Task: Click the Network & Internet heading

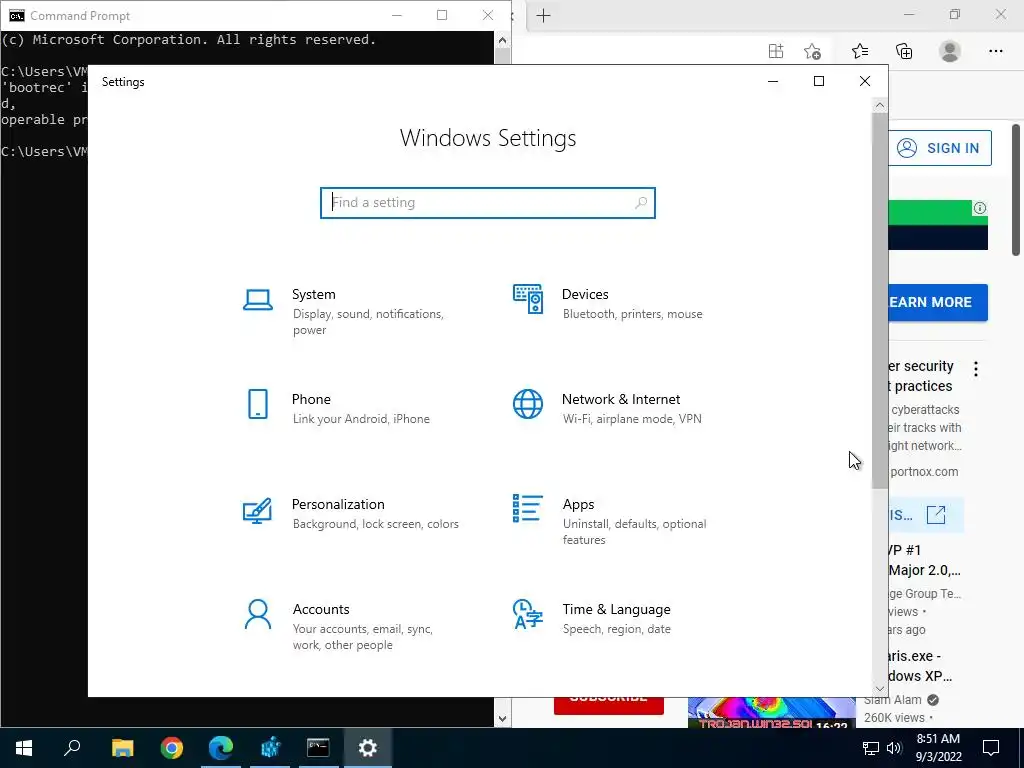Action: (621, 400)
